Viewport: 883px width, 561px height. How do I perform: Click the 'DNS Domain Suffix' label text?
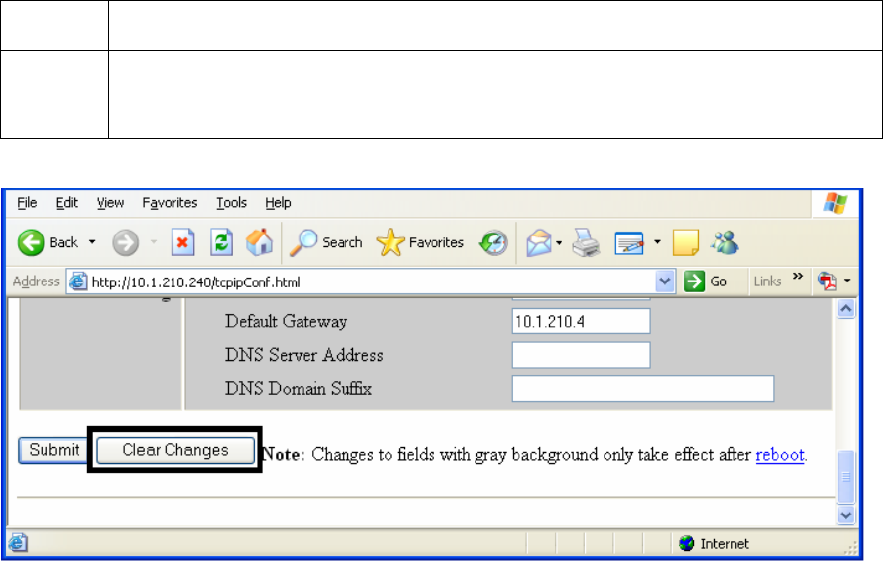click(298, 389)
